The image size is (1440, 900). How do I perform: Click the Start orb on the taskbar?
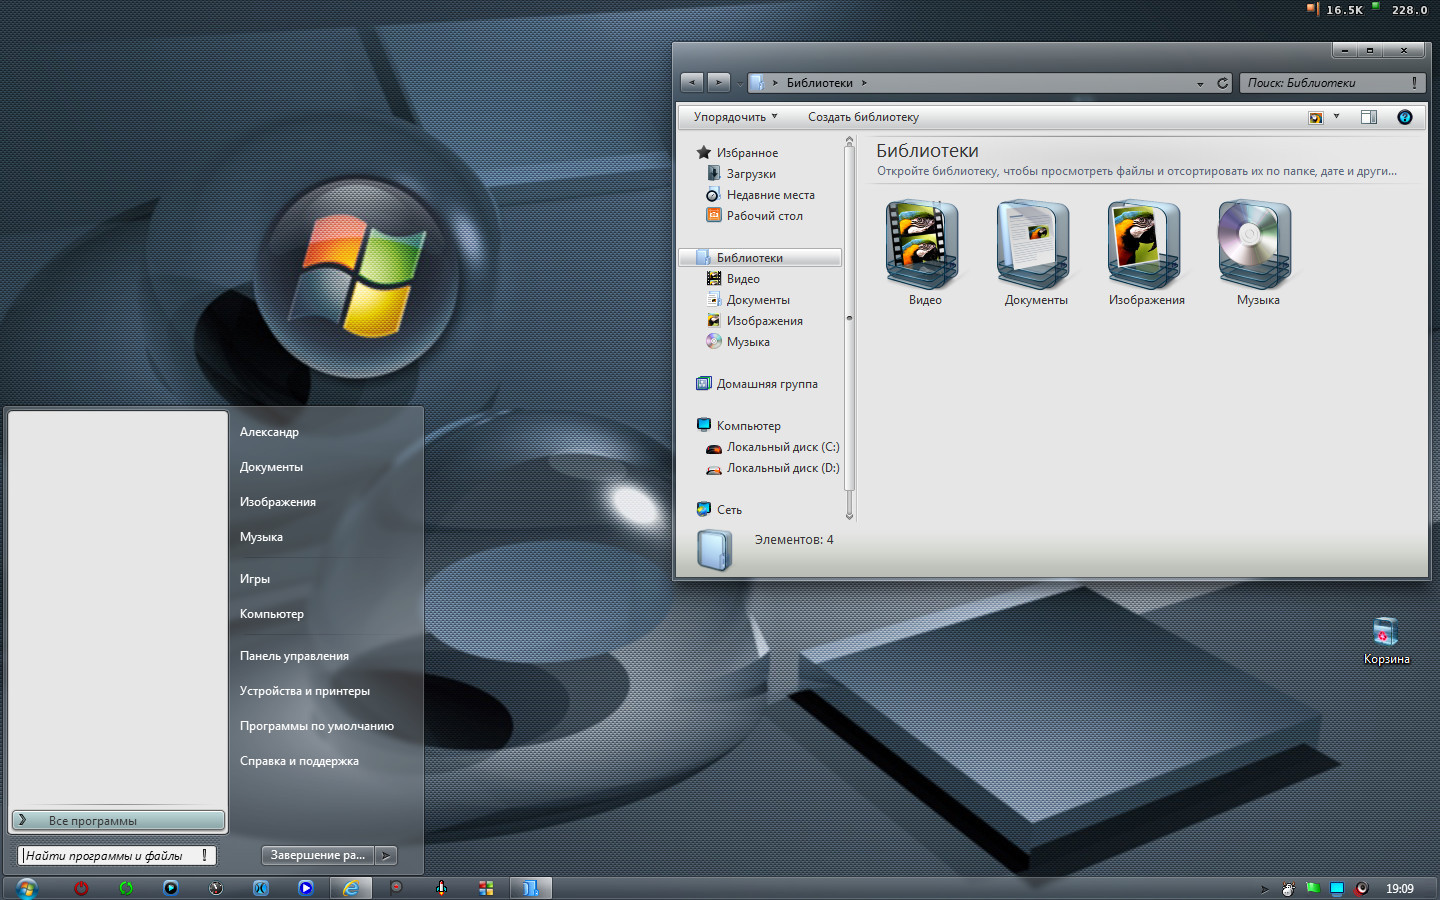[27, 888]
